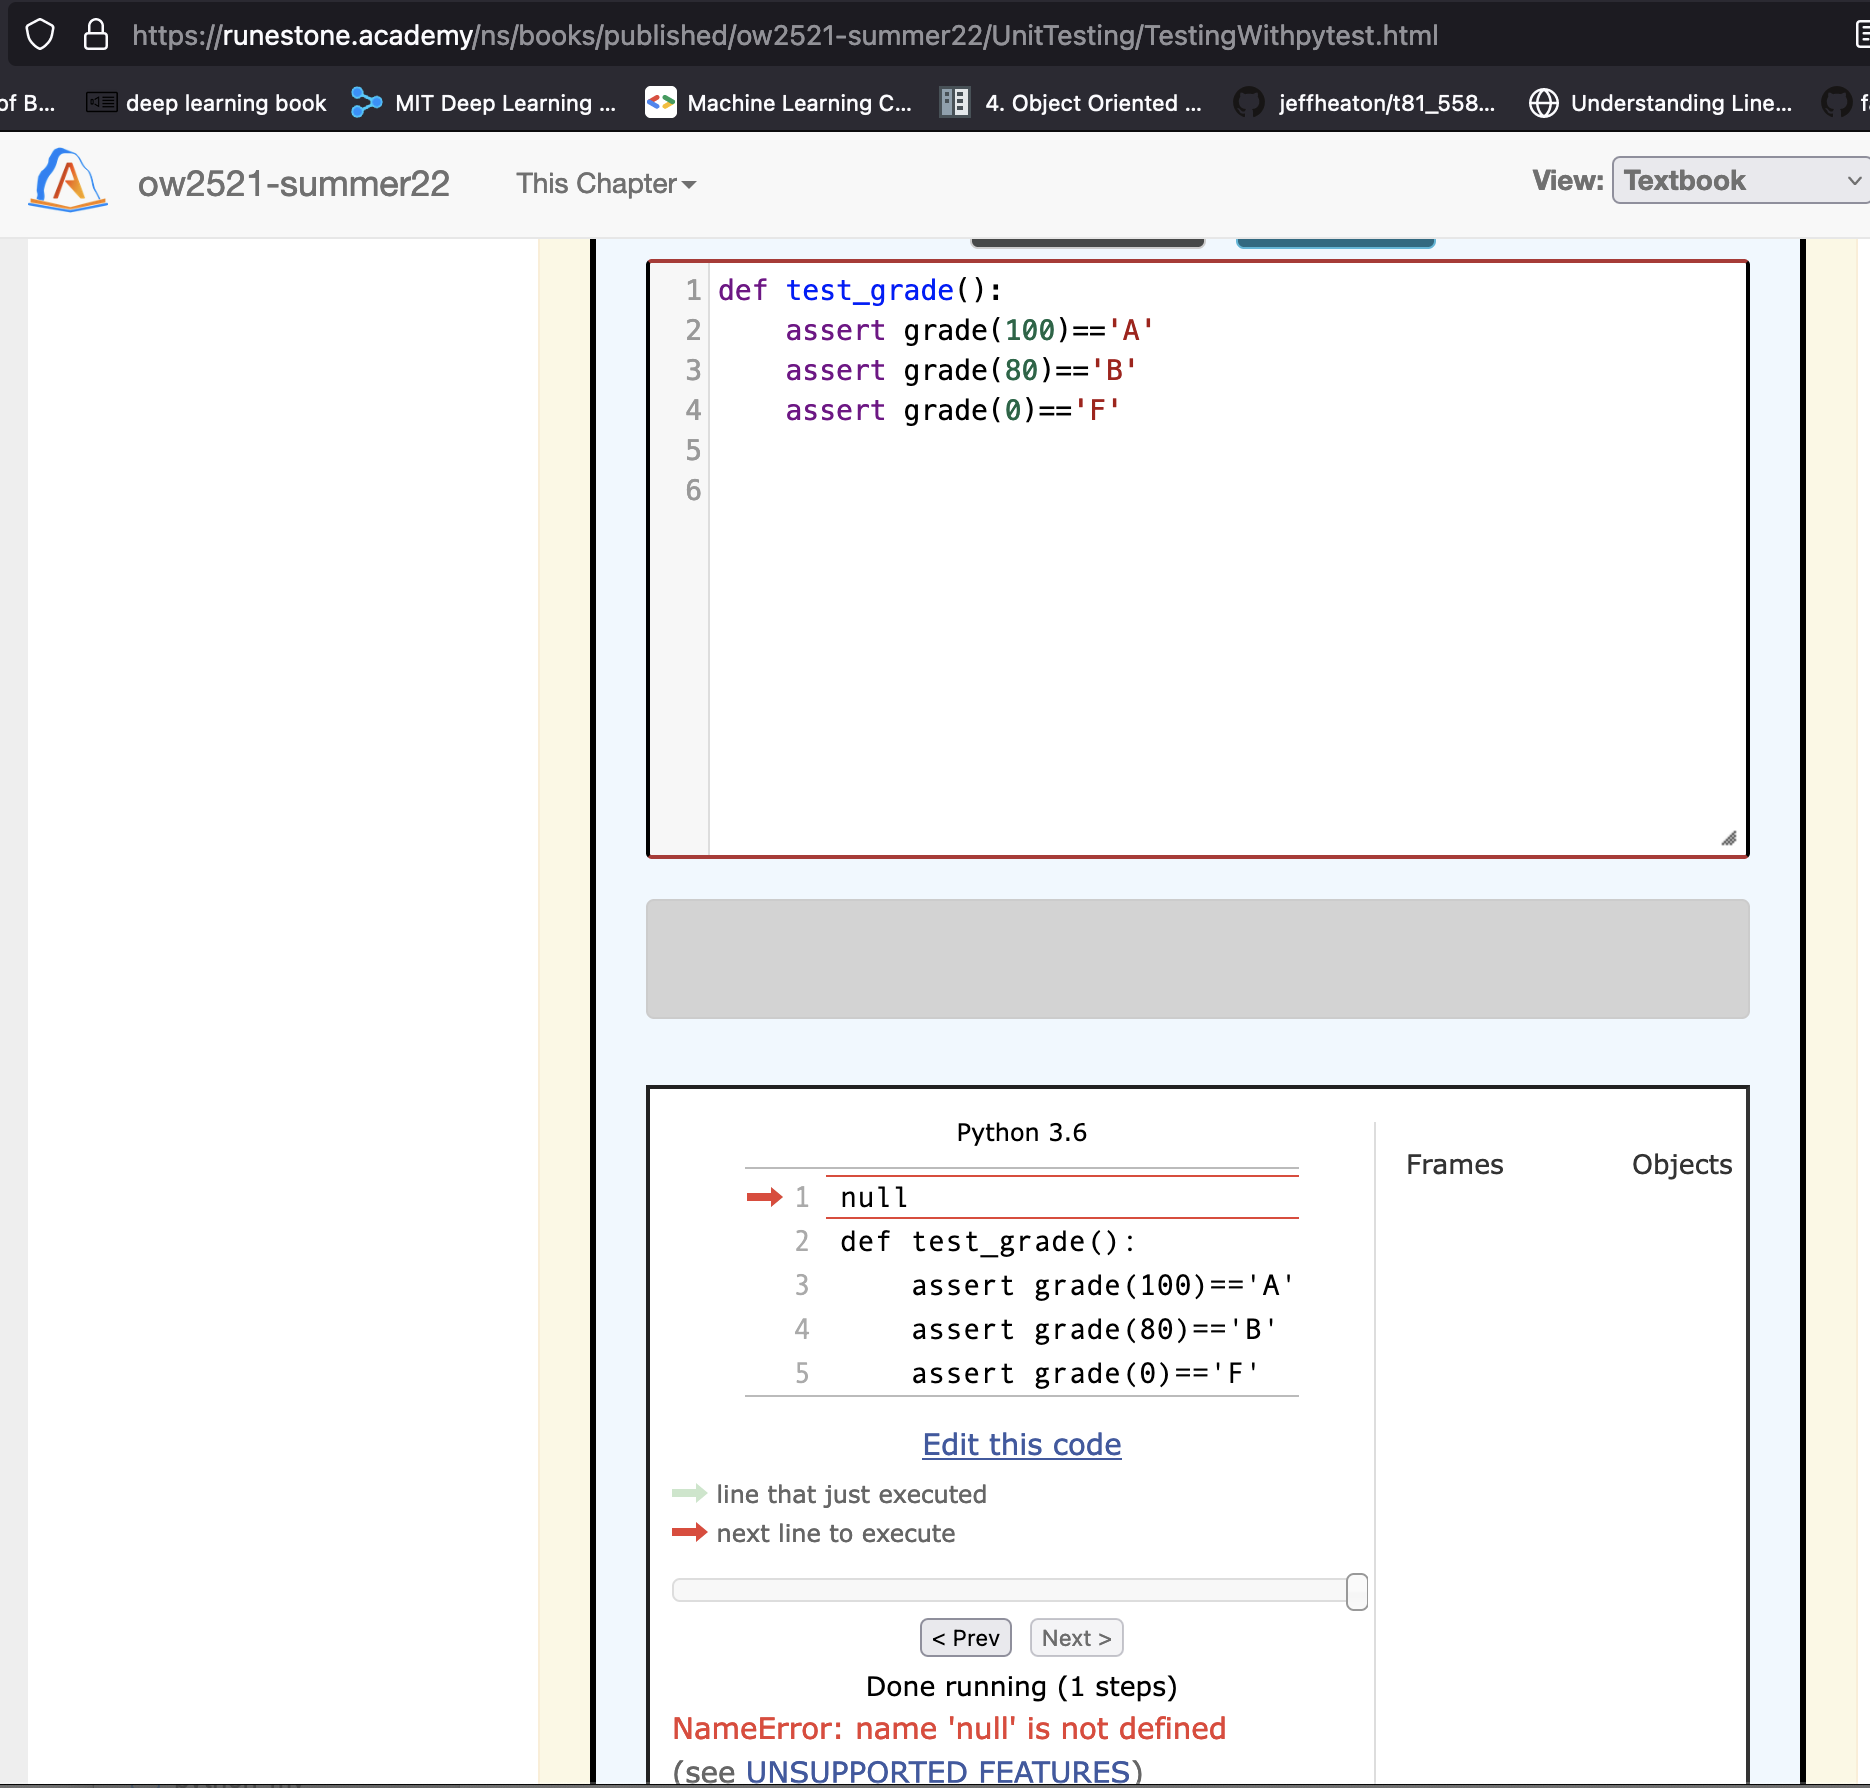The height and width of the screenshot is (1788, 1870).
Task: Click the Runestone Academy logo icon
Action: pos(68,181)
